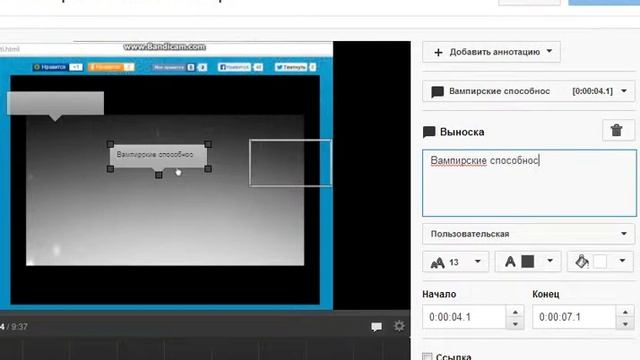Click inside the annotation text field
The width and height of the screenshot is (640, 360).
[x=529, y=183]
